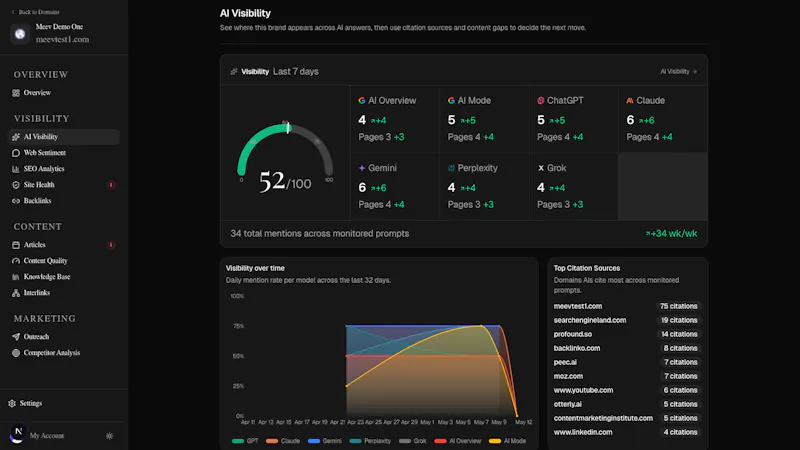Click the Last 7 days period label
The height and width of the screenshot is (450, 800).
pos(295,71)
